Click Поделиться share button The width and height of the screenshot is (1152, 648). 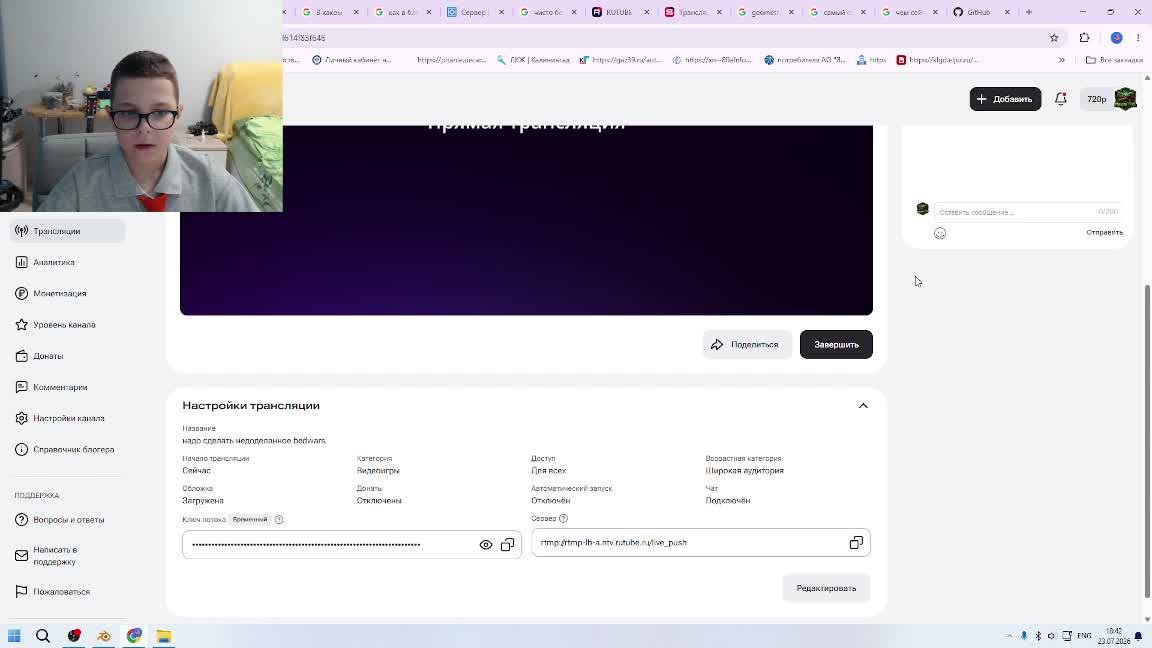pos(746,345)
